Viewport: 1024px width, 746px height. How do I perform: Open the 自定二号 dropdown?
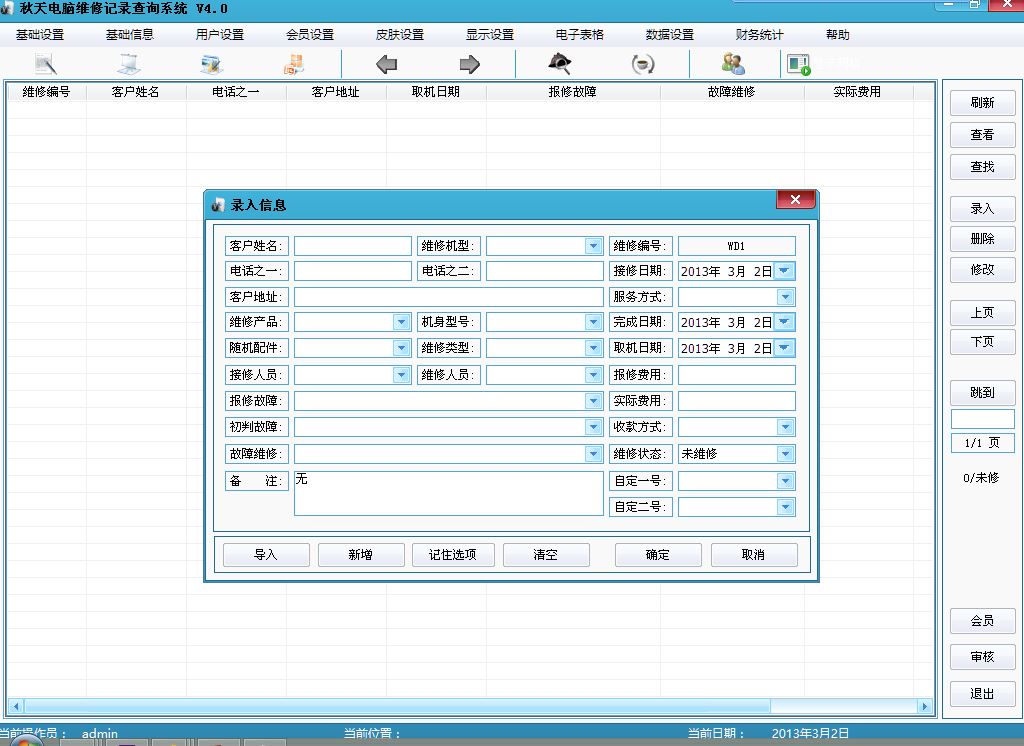point(785,507)
